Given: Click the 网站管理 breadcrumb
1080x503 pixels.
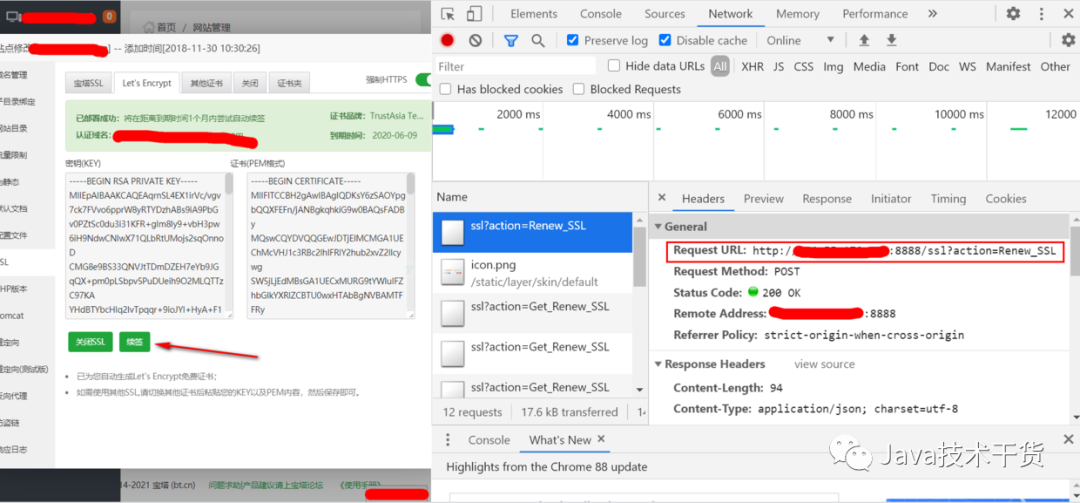Looking at the screenshot, I should pos(211,28).
